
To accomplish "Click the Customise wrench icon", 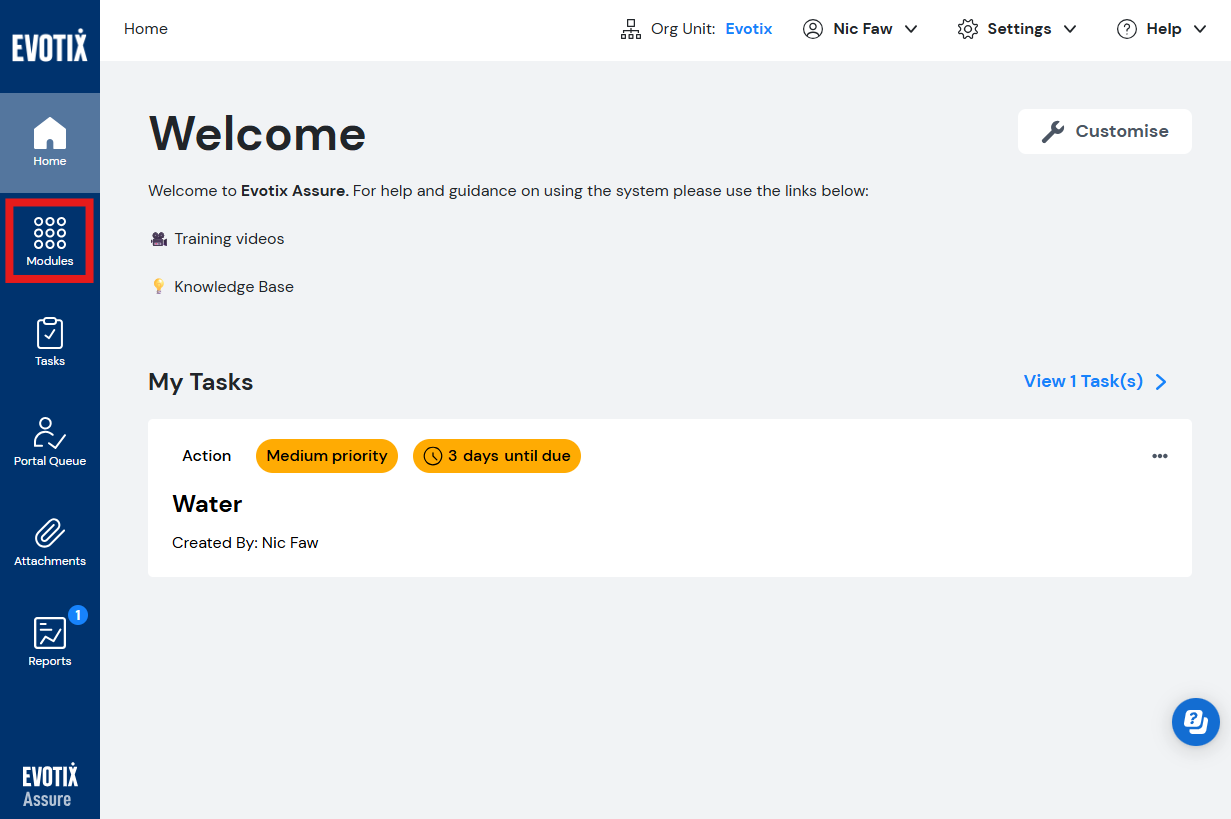I will pos(1053,132).
